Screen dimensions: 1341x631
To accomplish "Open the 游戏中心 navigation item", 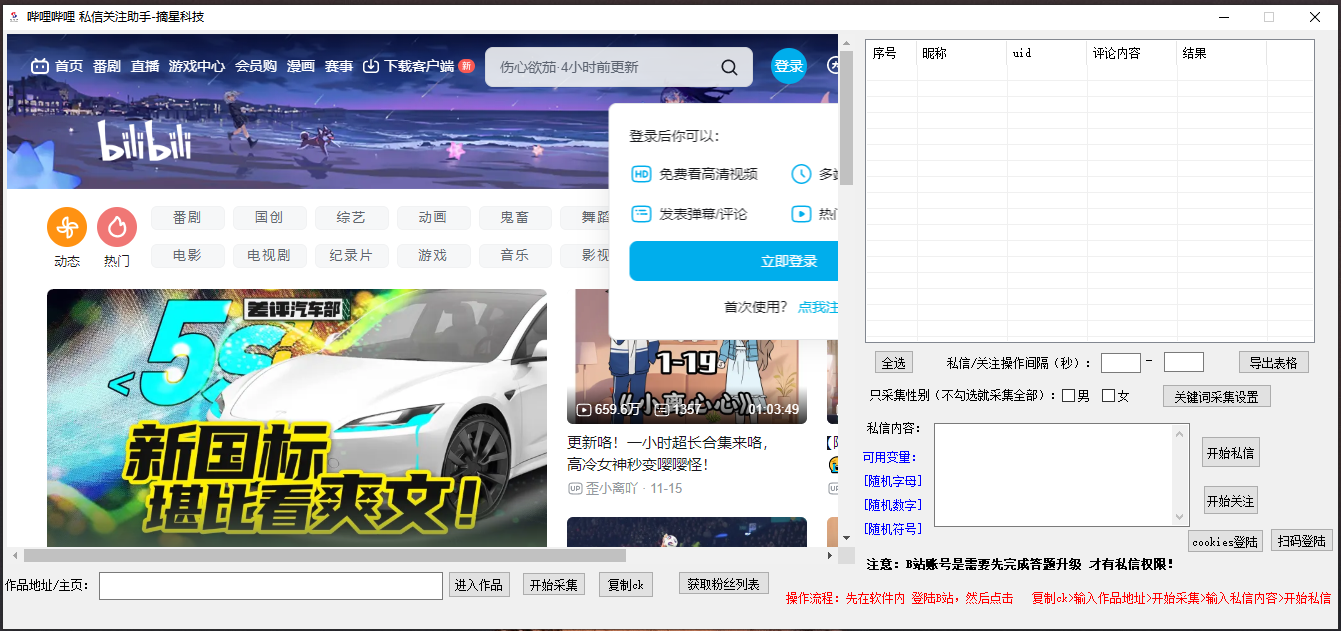I will click(x=196, y=66).
